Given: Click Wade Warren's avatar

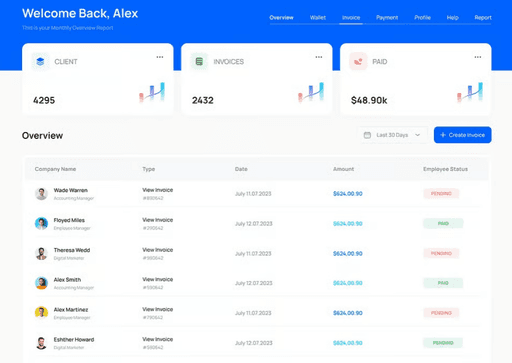Looking at the screenshot, I should pos(41,194).
